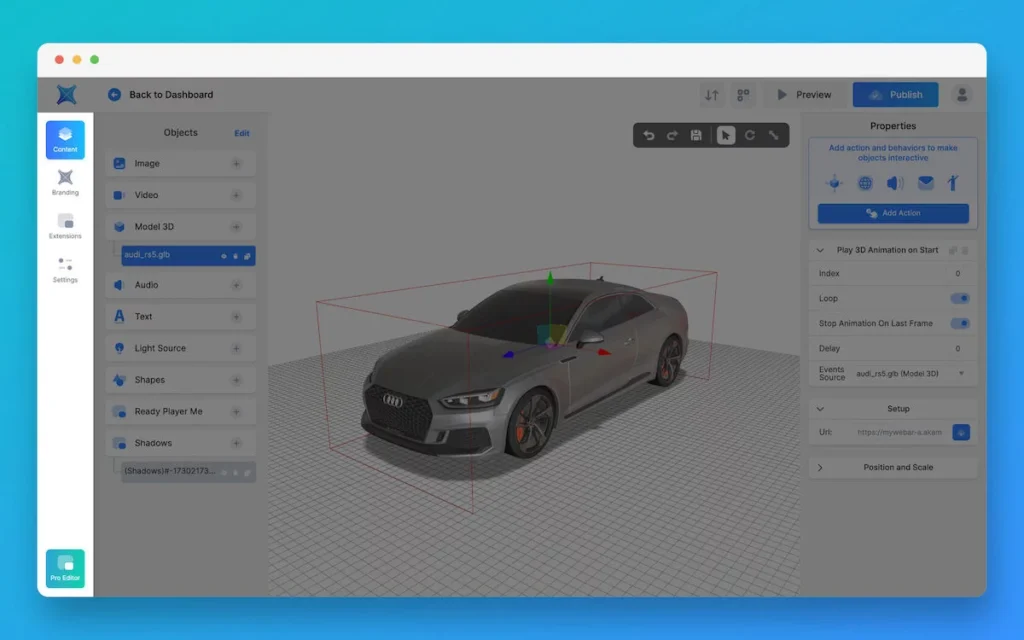Screen dimensions: 1024x640
Task: Choose the globe web link action icon
Action: tap(865, 183)
